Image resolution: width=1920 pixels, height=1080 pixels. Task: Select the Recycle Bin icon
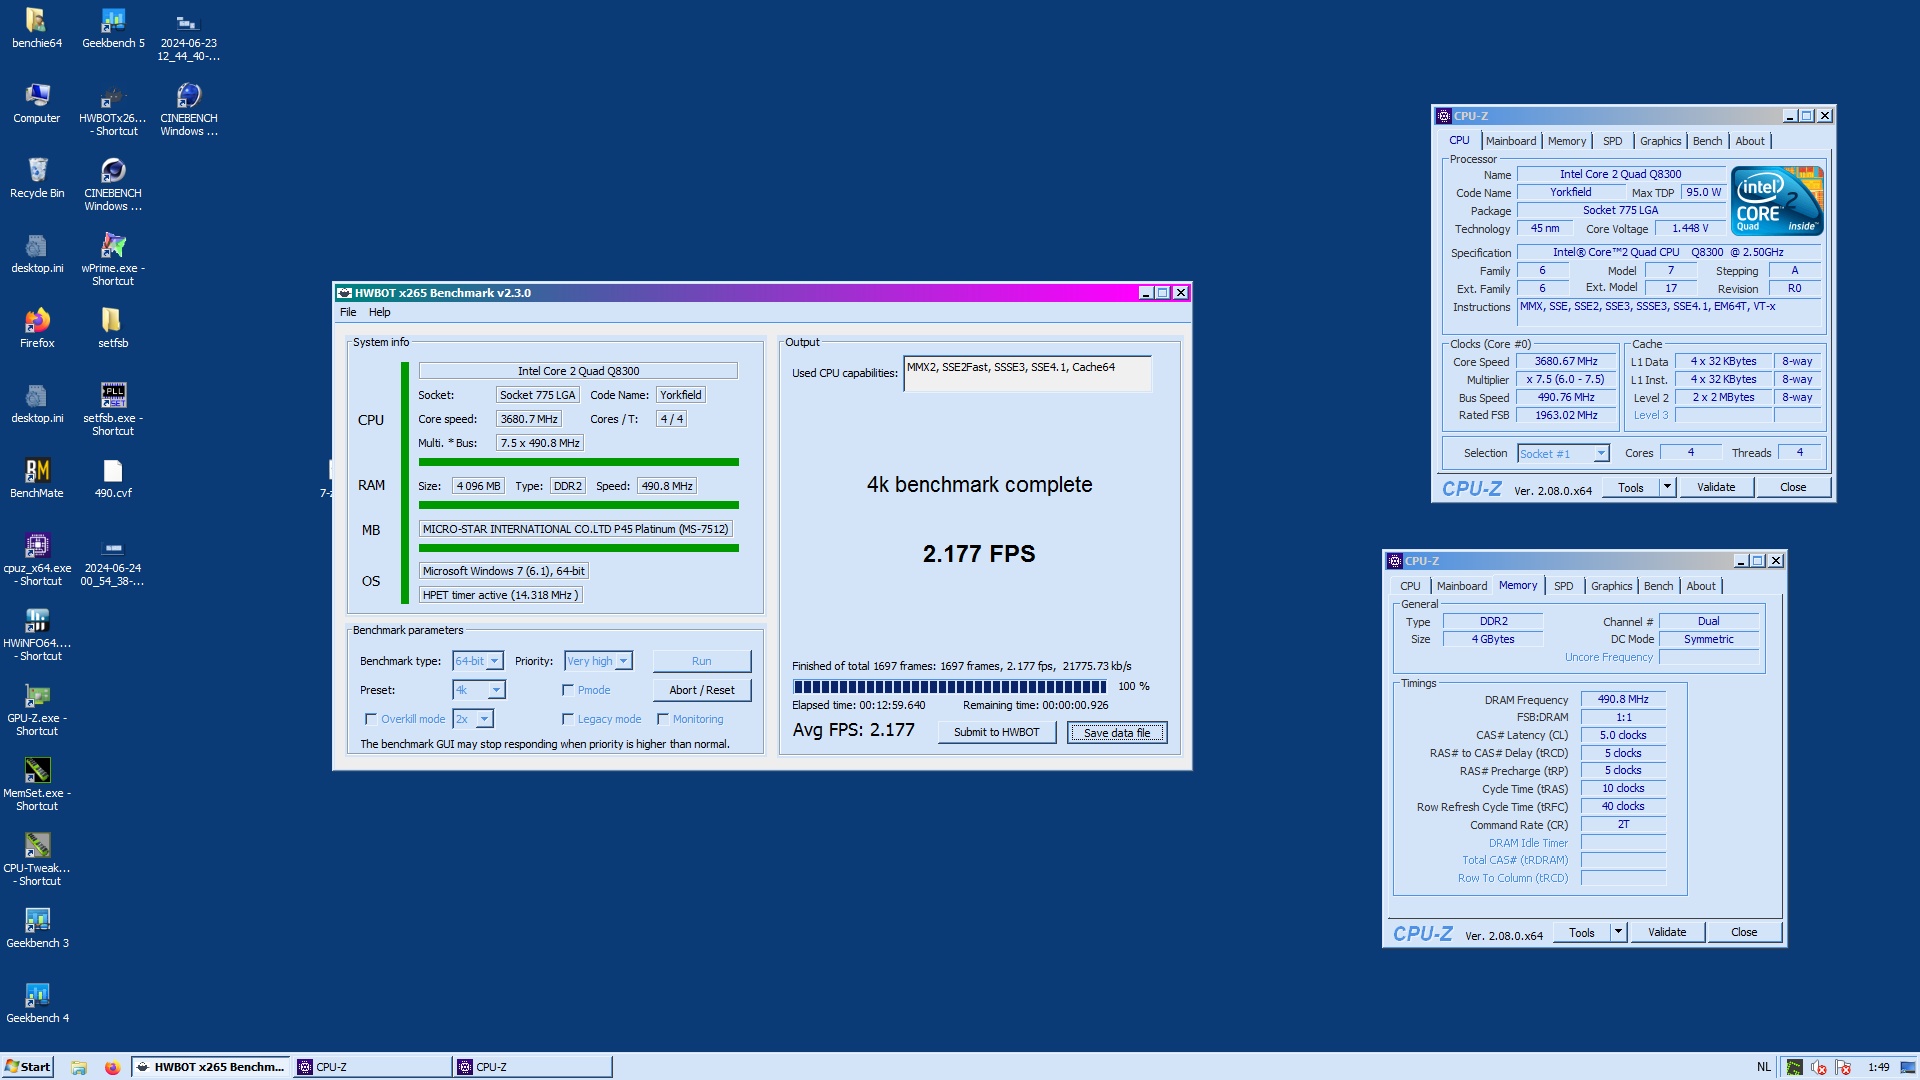(37, 178)
